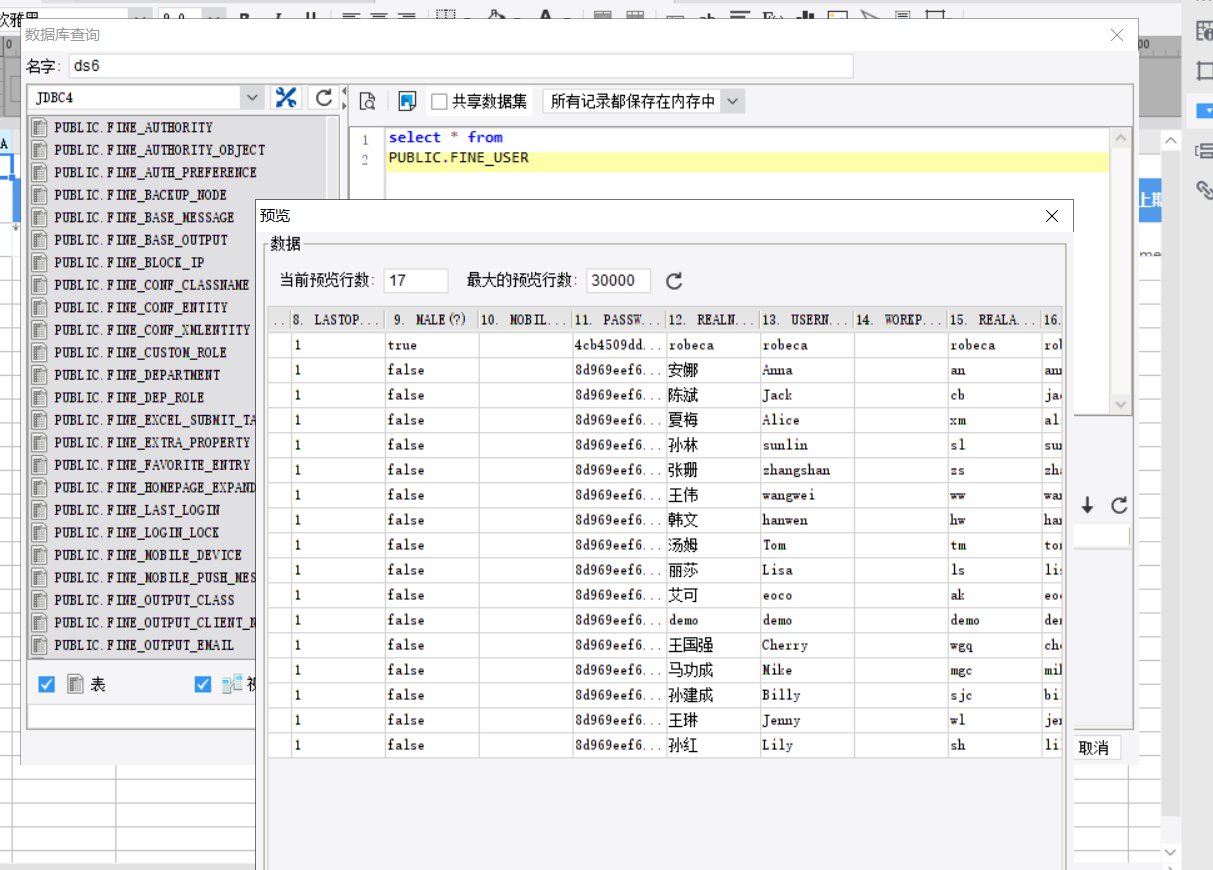Image resolution: width=1213 pixels, height=870 pixels.
Task: Click the username cell 'zhangshan'
Action: click(x=807, y=470)
